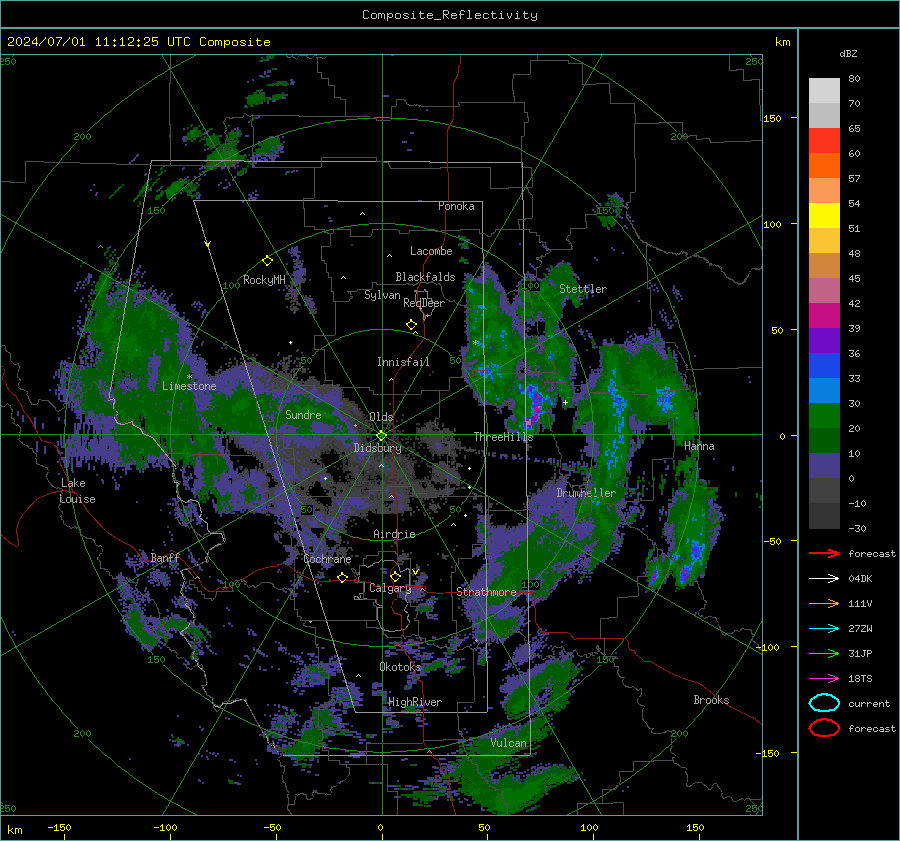
Task: Click the Okotoks label
Action: [400, 666]
